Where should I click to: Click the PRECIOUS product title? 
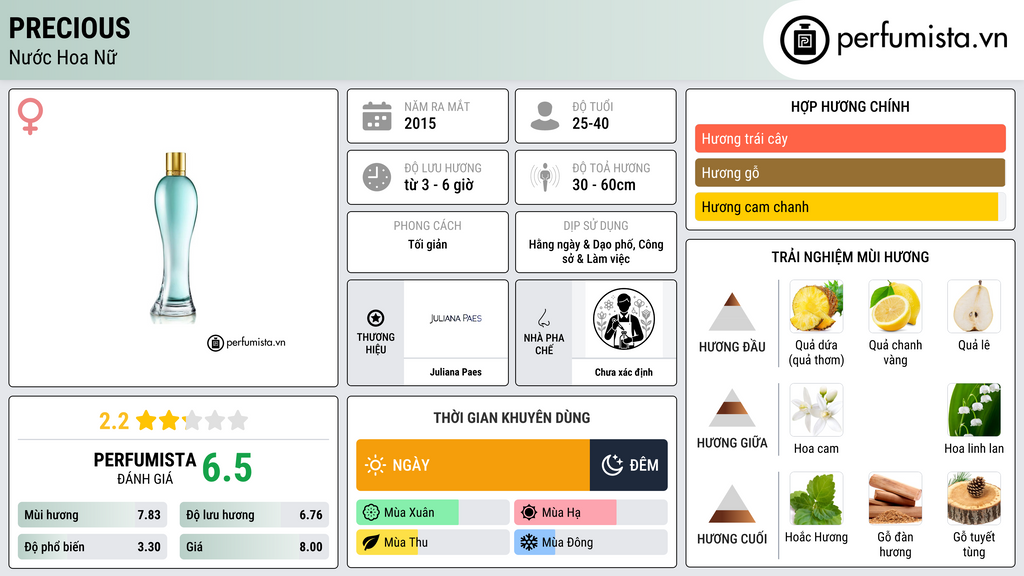click(69, 28)
